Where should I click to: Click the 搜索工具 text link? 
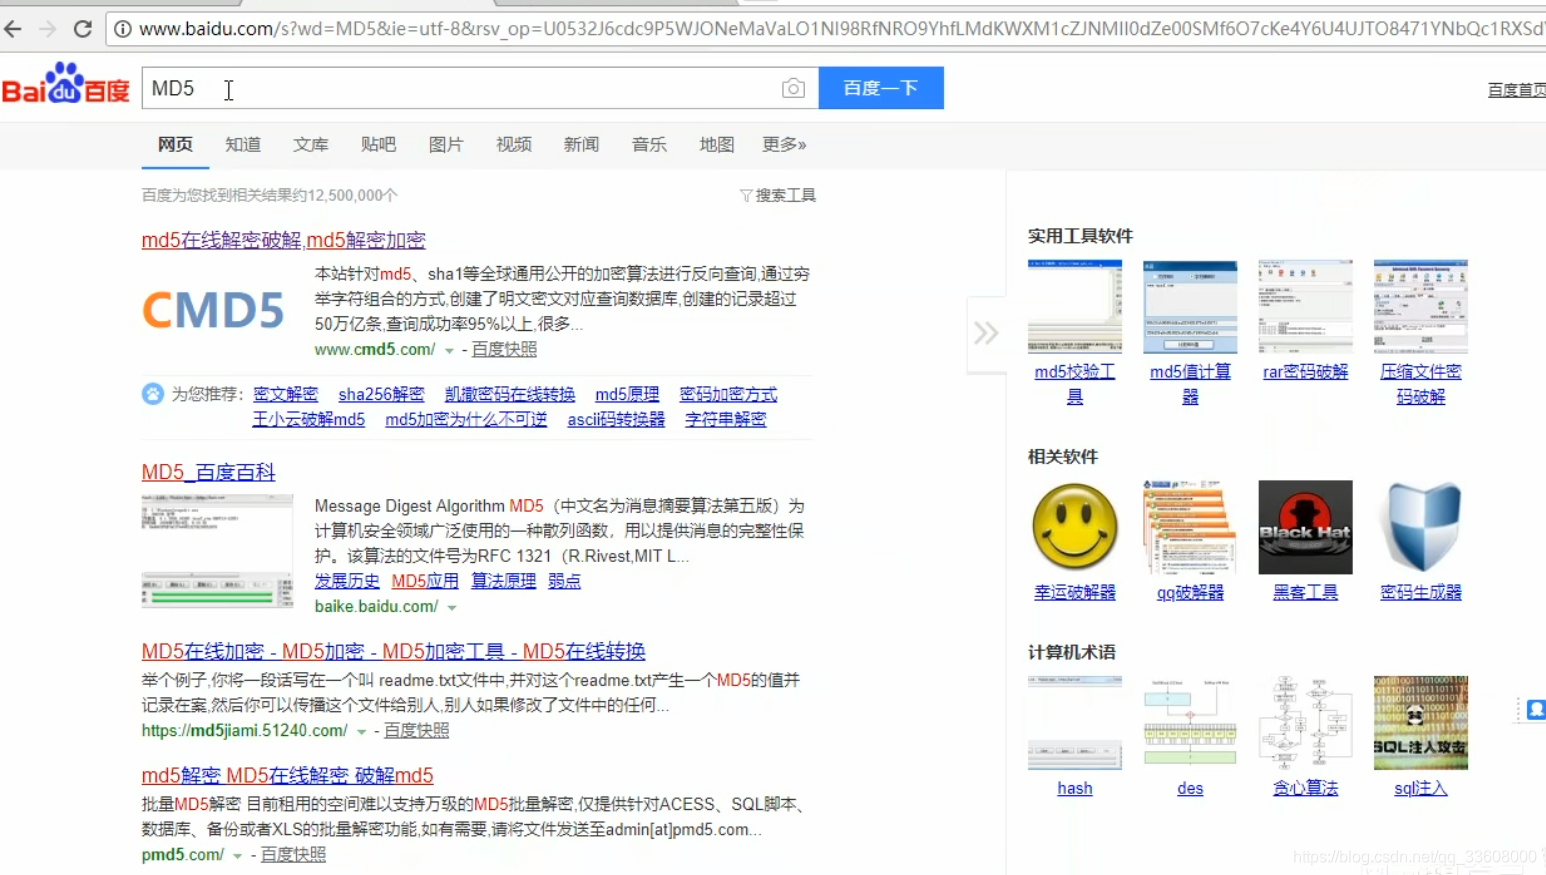tap(786, 195)
